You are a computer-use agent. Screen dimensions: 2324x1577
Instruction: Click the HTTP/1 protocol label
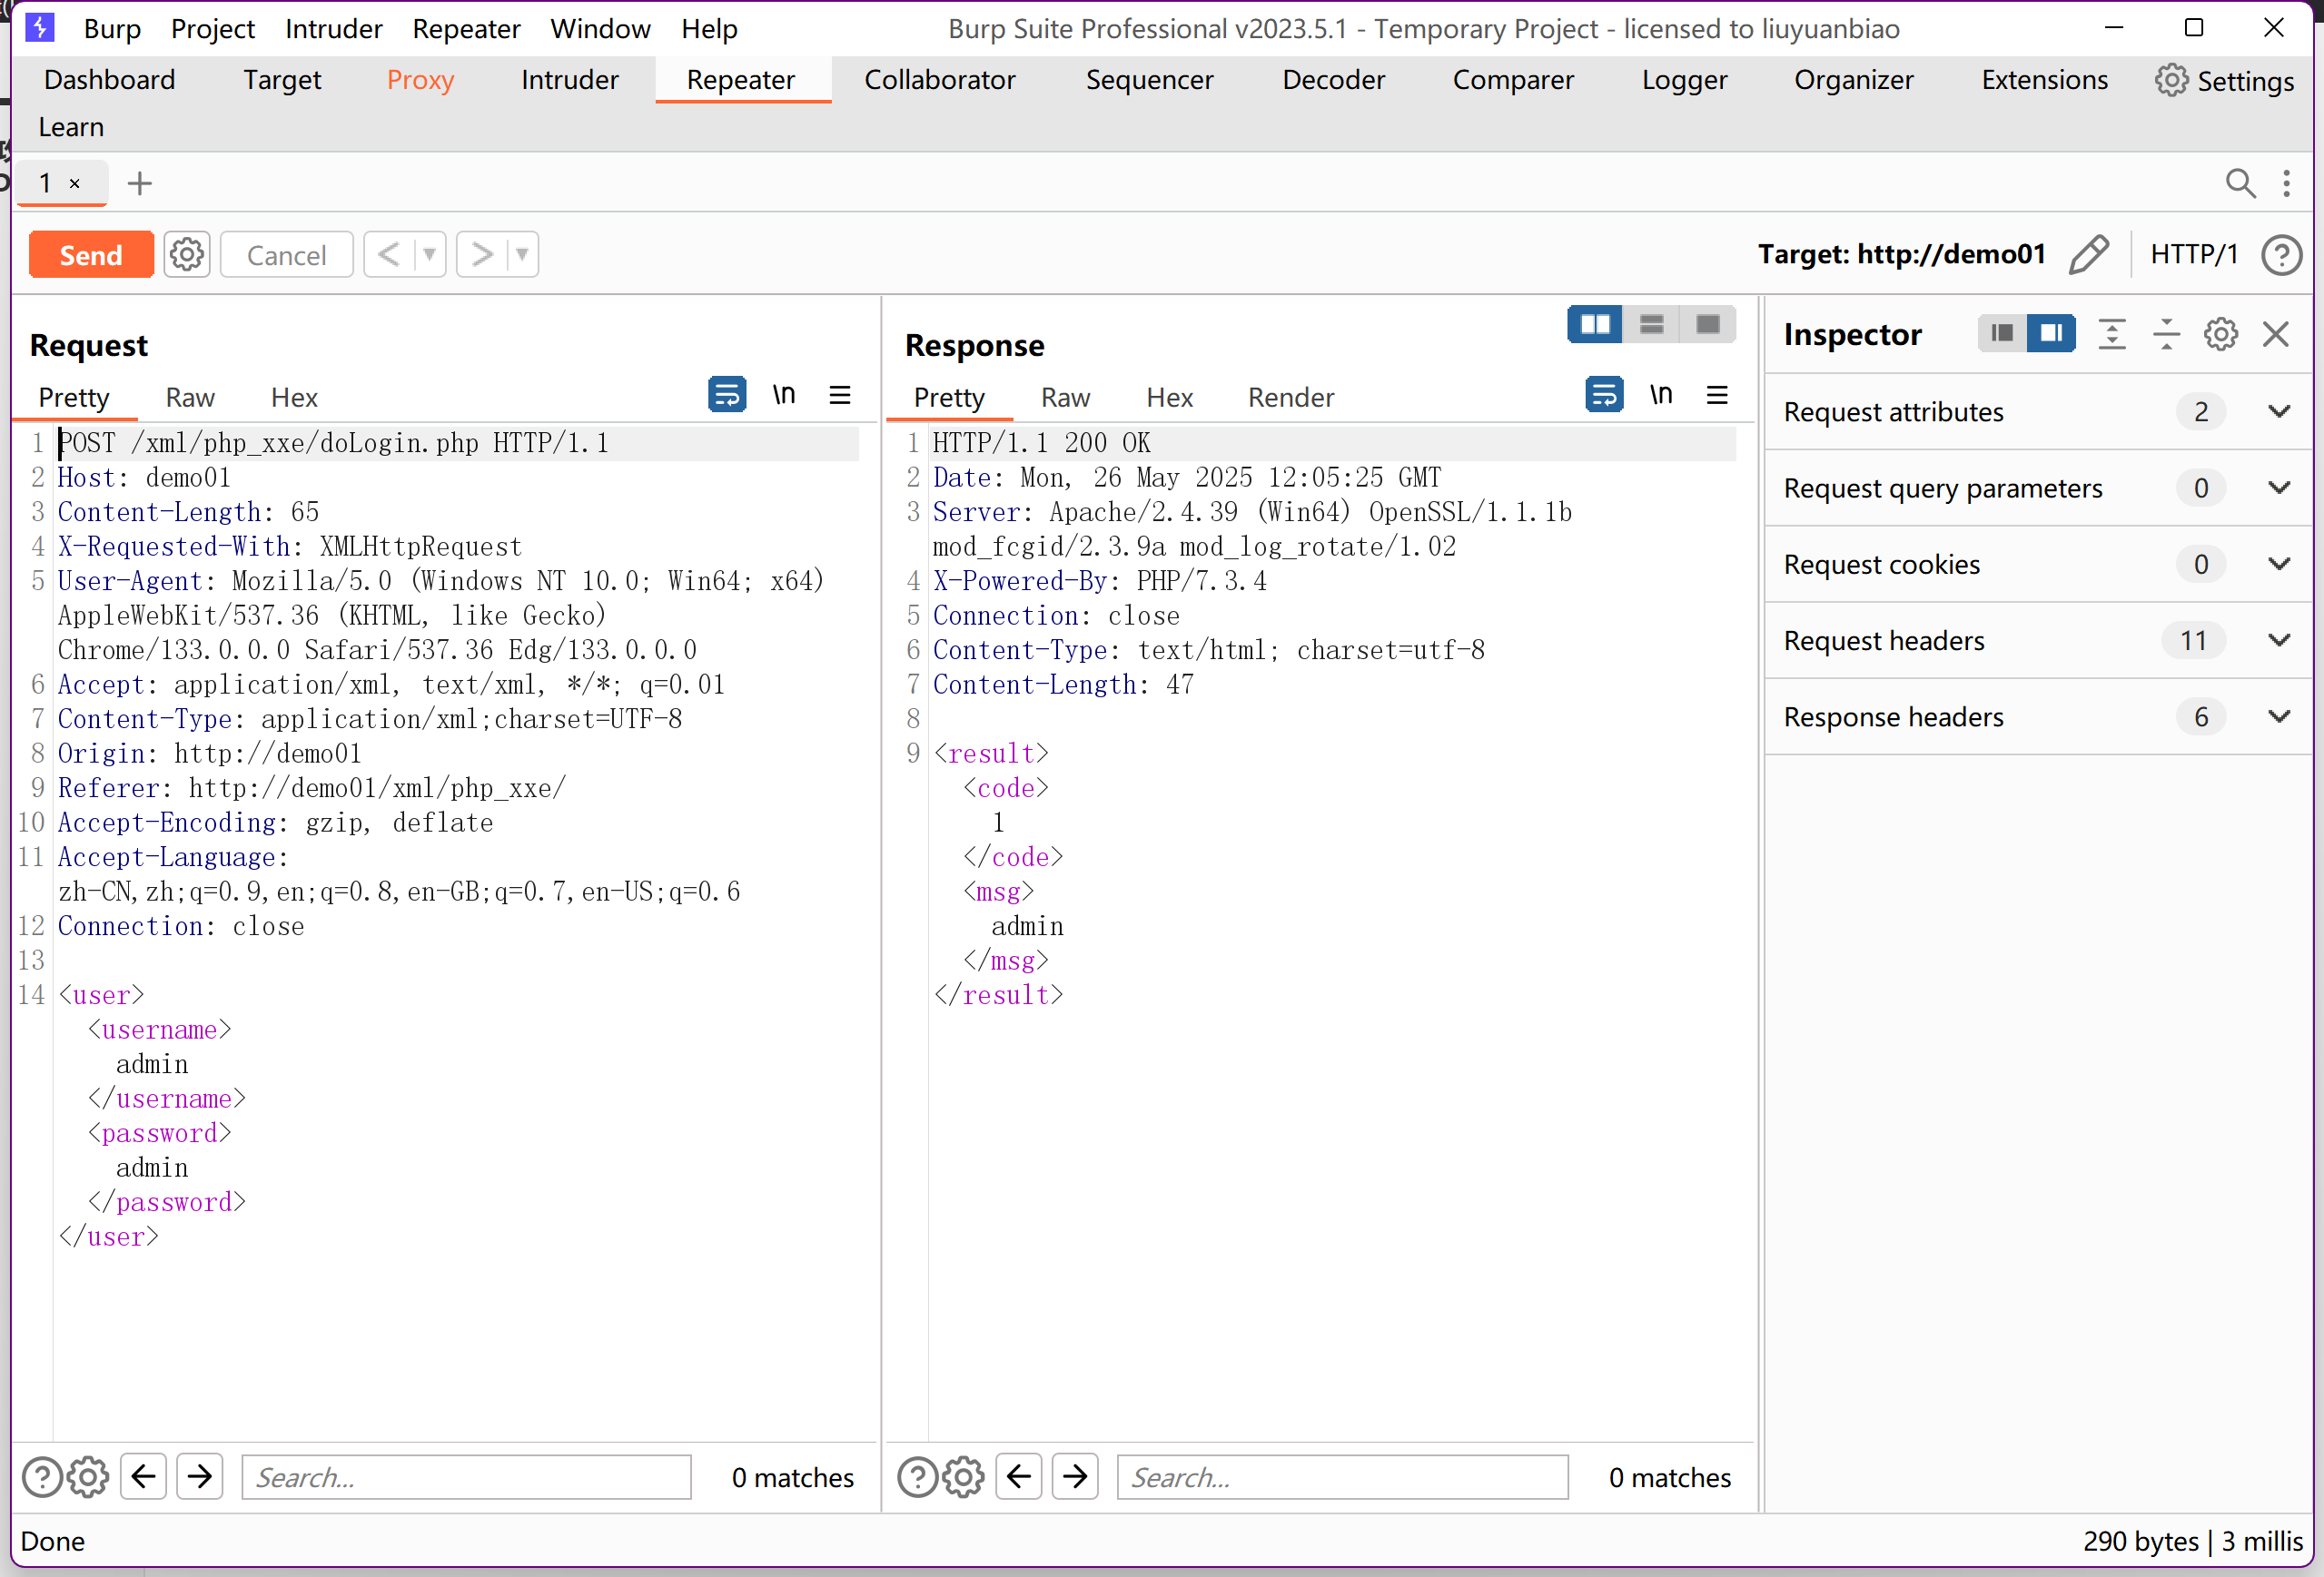[x=2194, y=254]
